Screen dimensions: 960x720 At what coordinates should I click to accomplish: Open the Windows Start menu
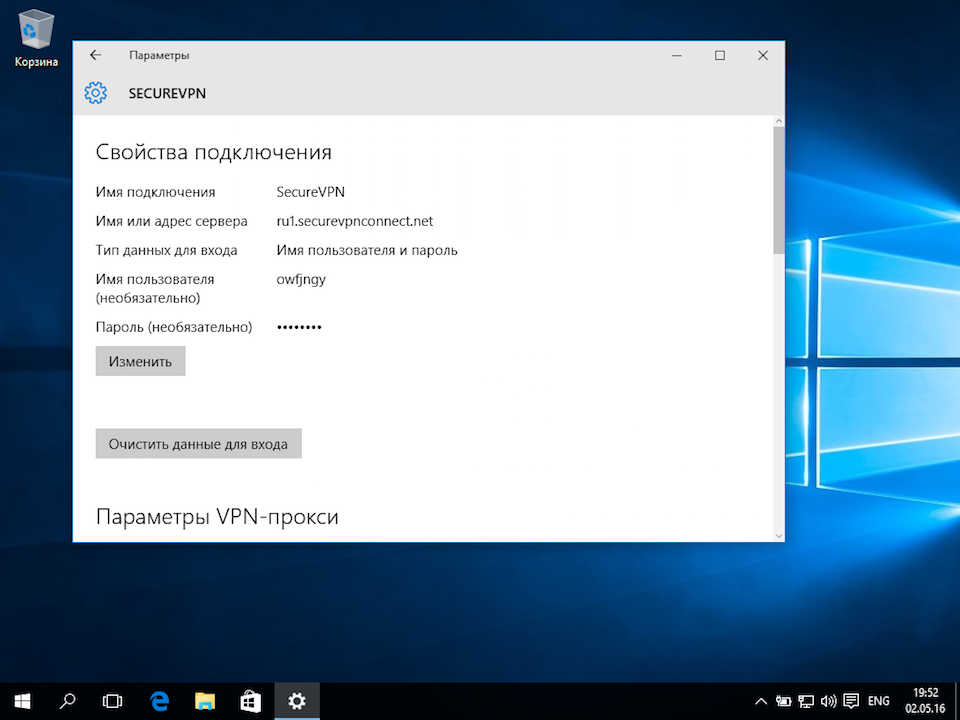tap(21, 701)
